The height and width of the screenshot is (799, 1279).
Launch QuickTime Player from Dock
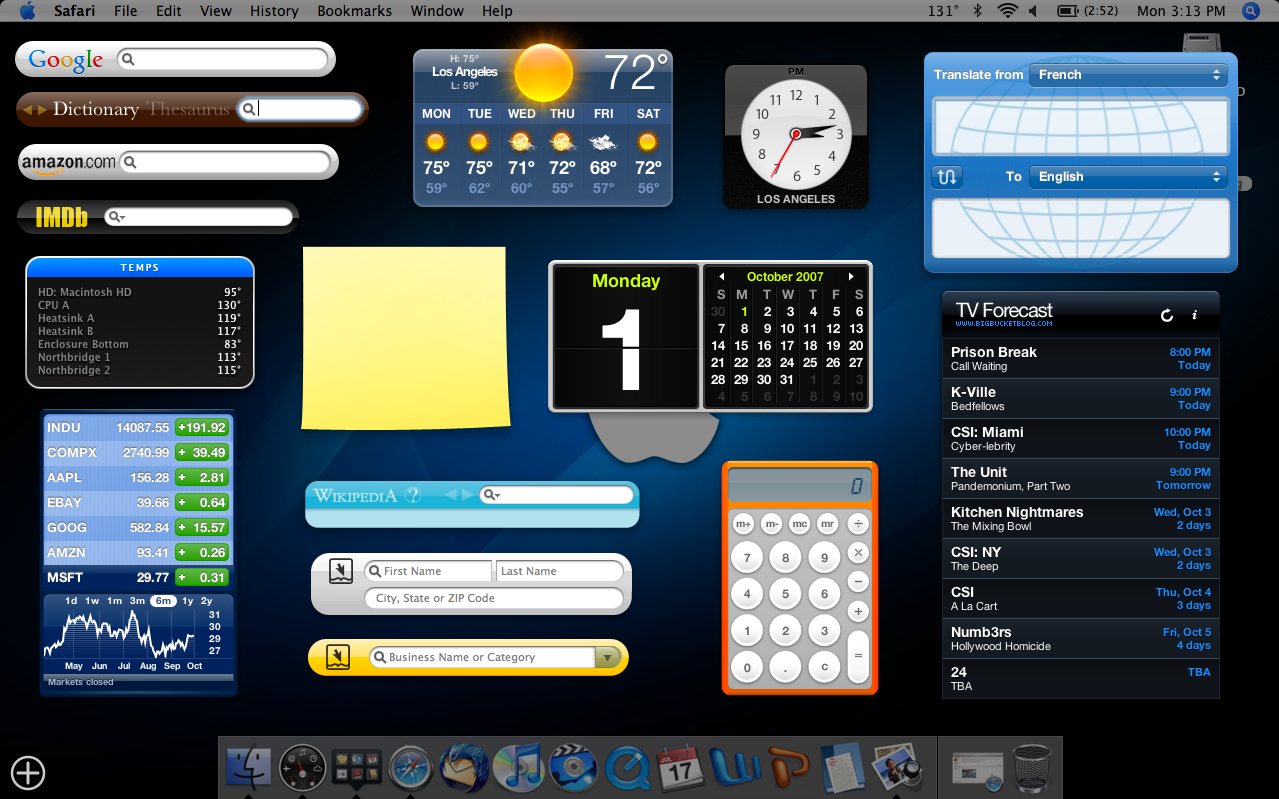[x=626, y=767]
